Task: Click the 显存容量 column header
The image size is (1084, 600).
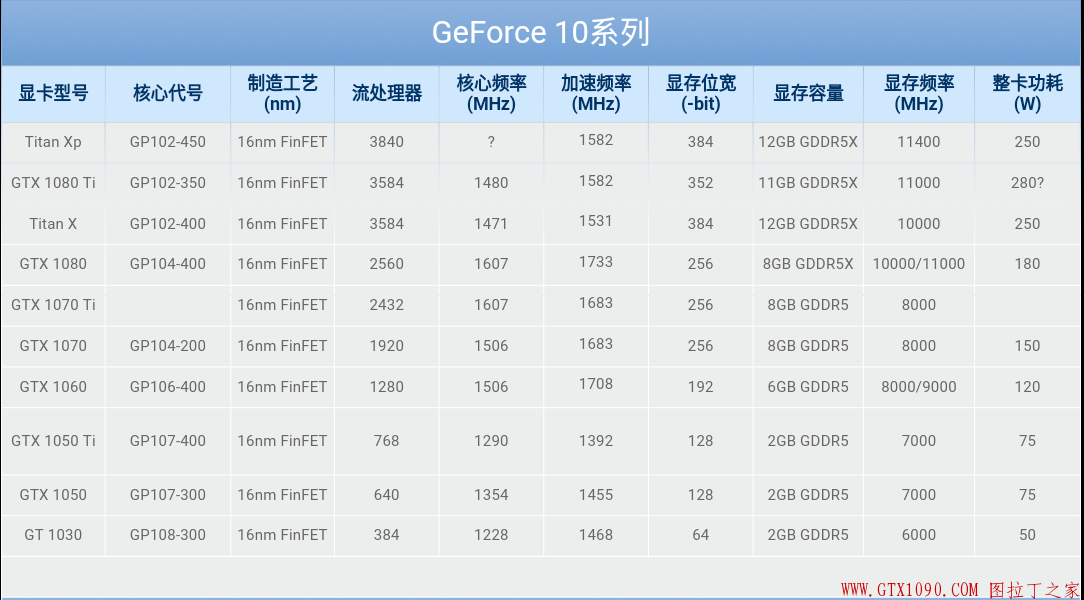Action: 808,93
